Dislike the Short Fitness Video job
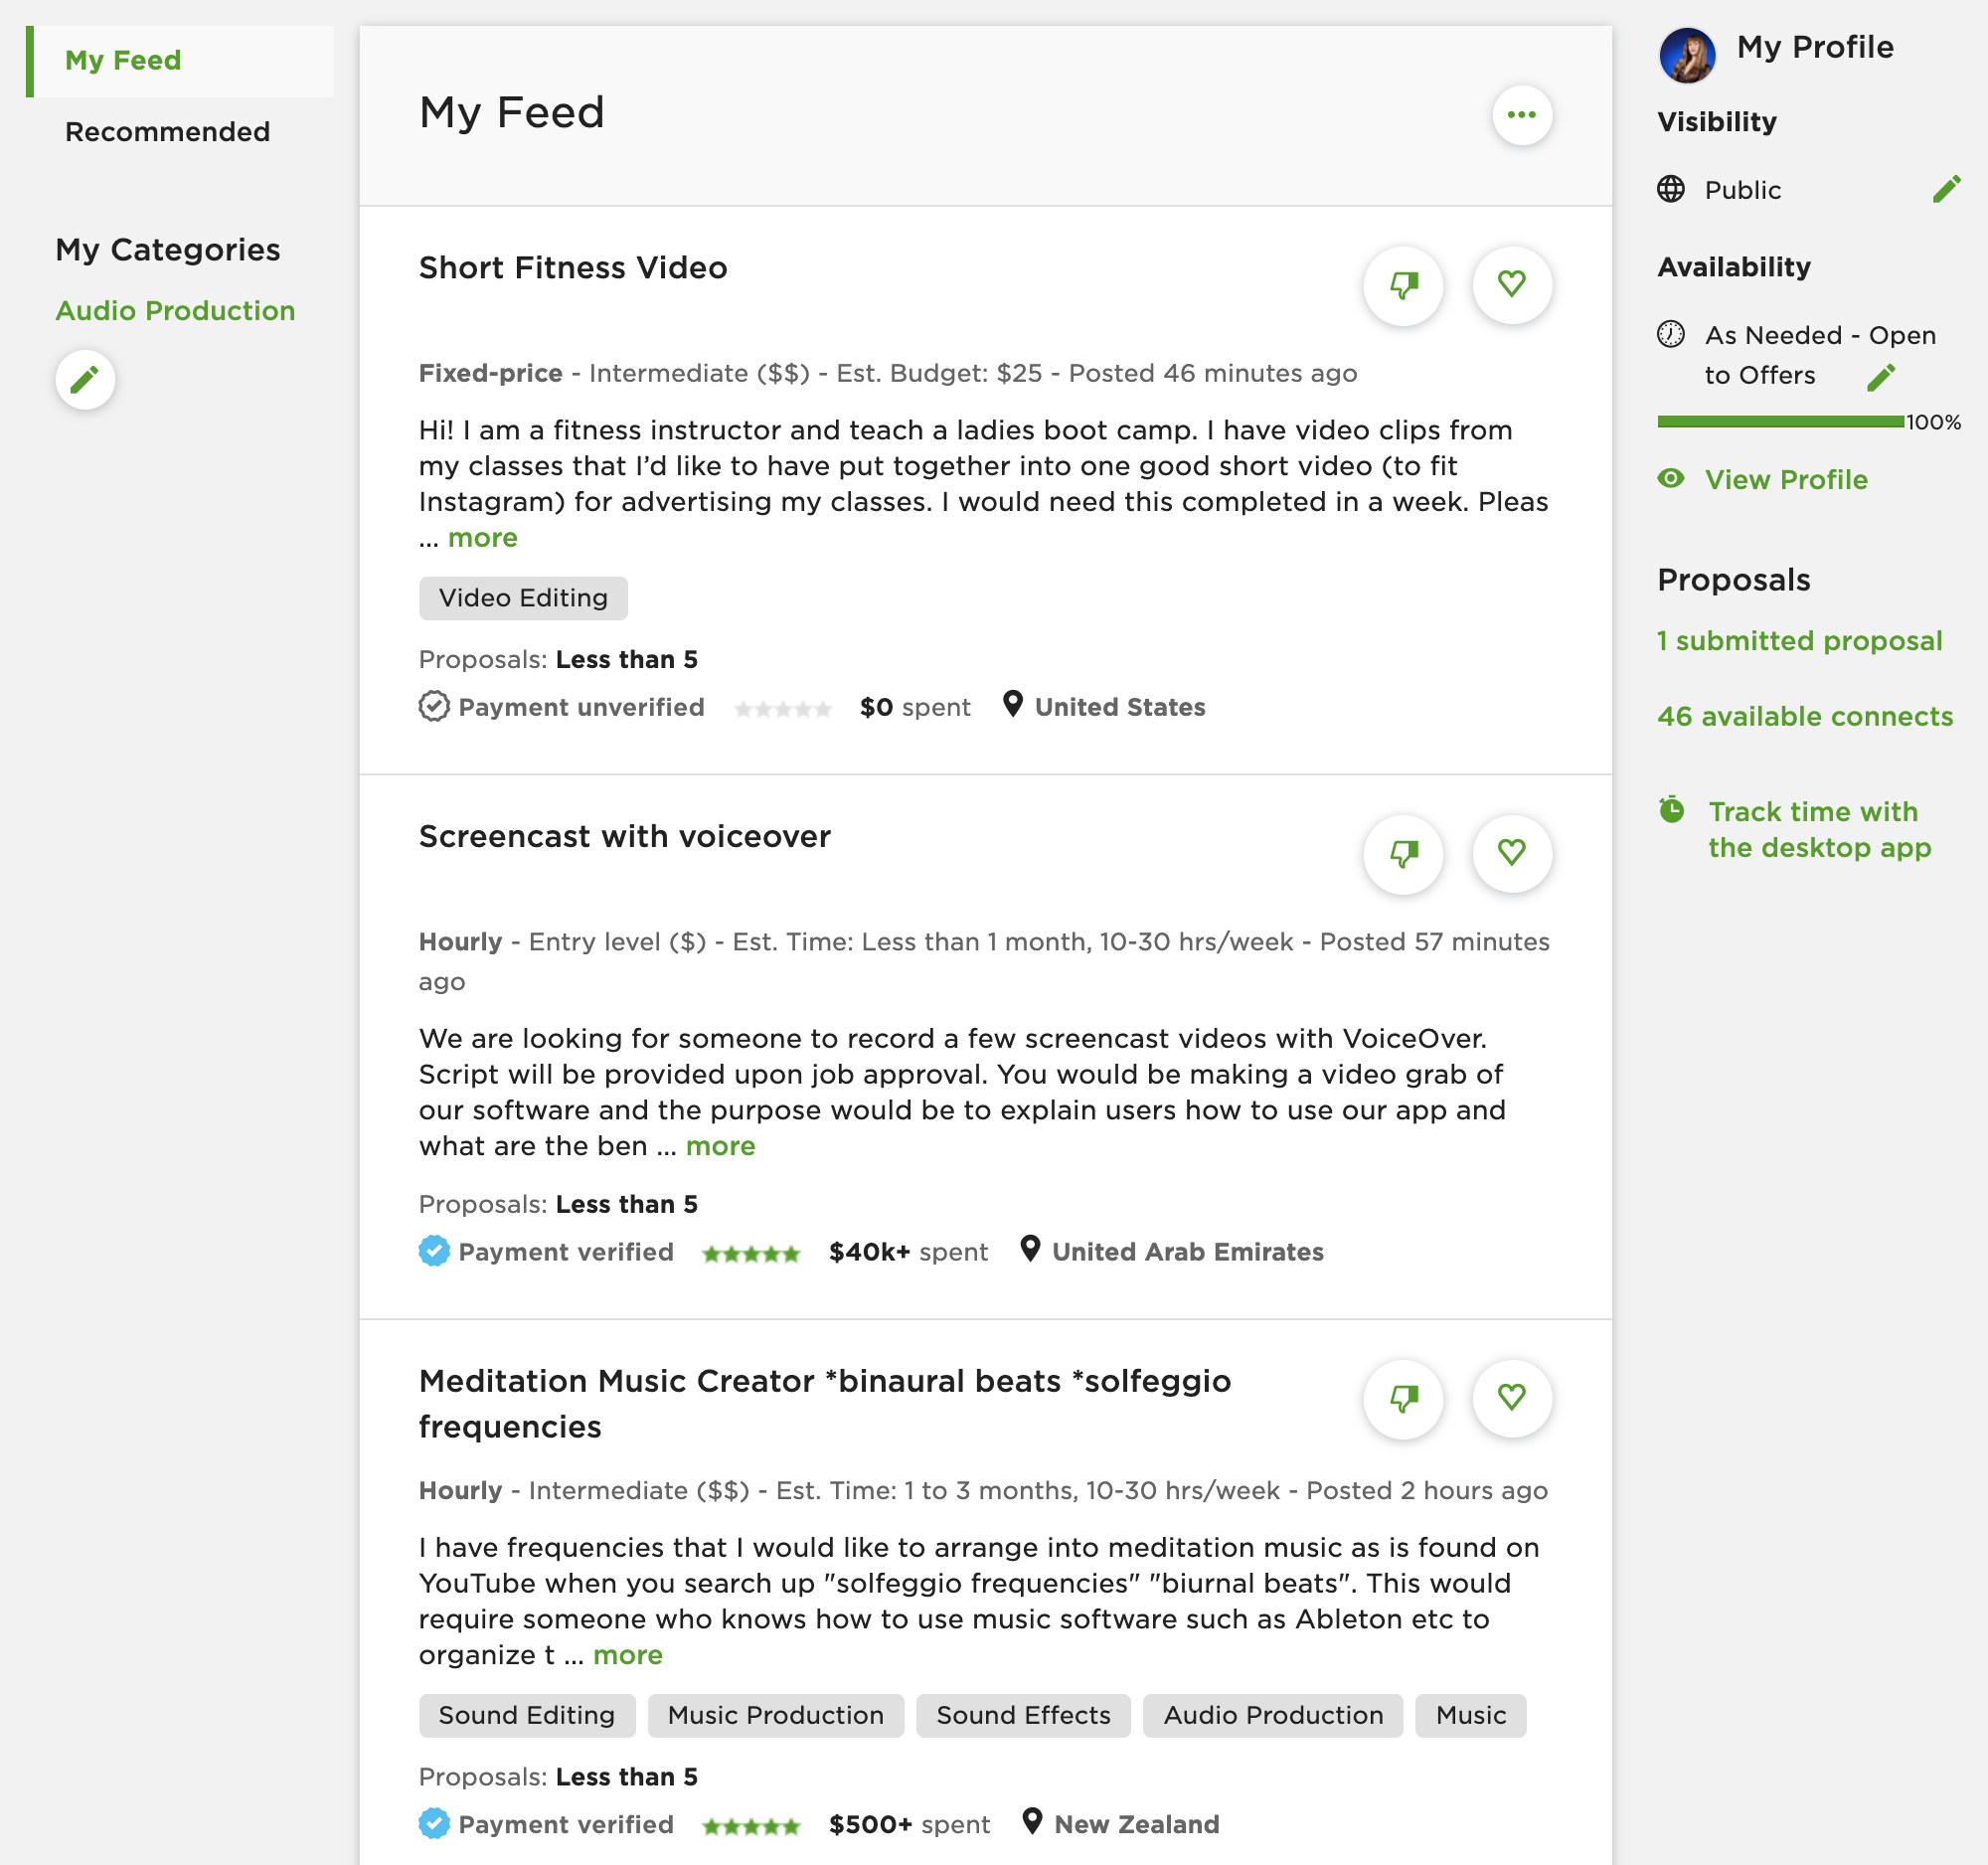 1403,286
